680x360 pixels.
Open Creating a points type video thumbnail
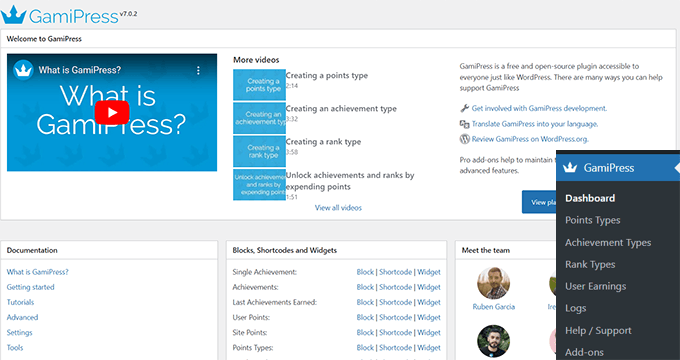pos(259,85)
